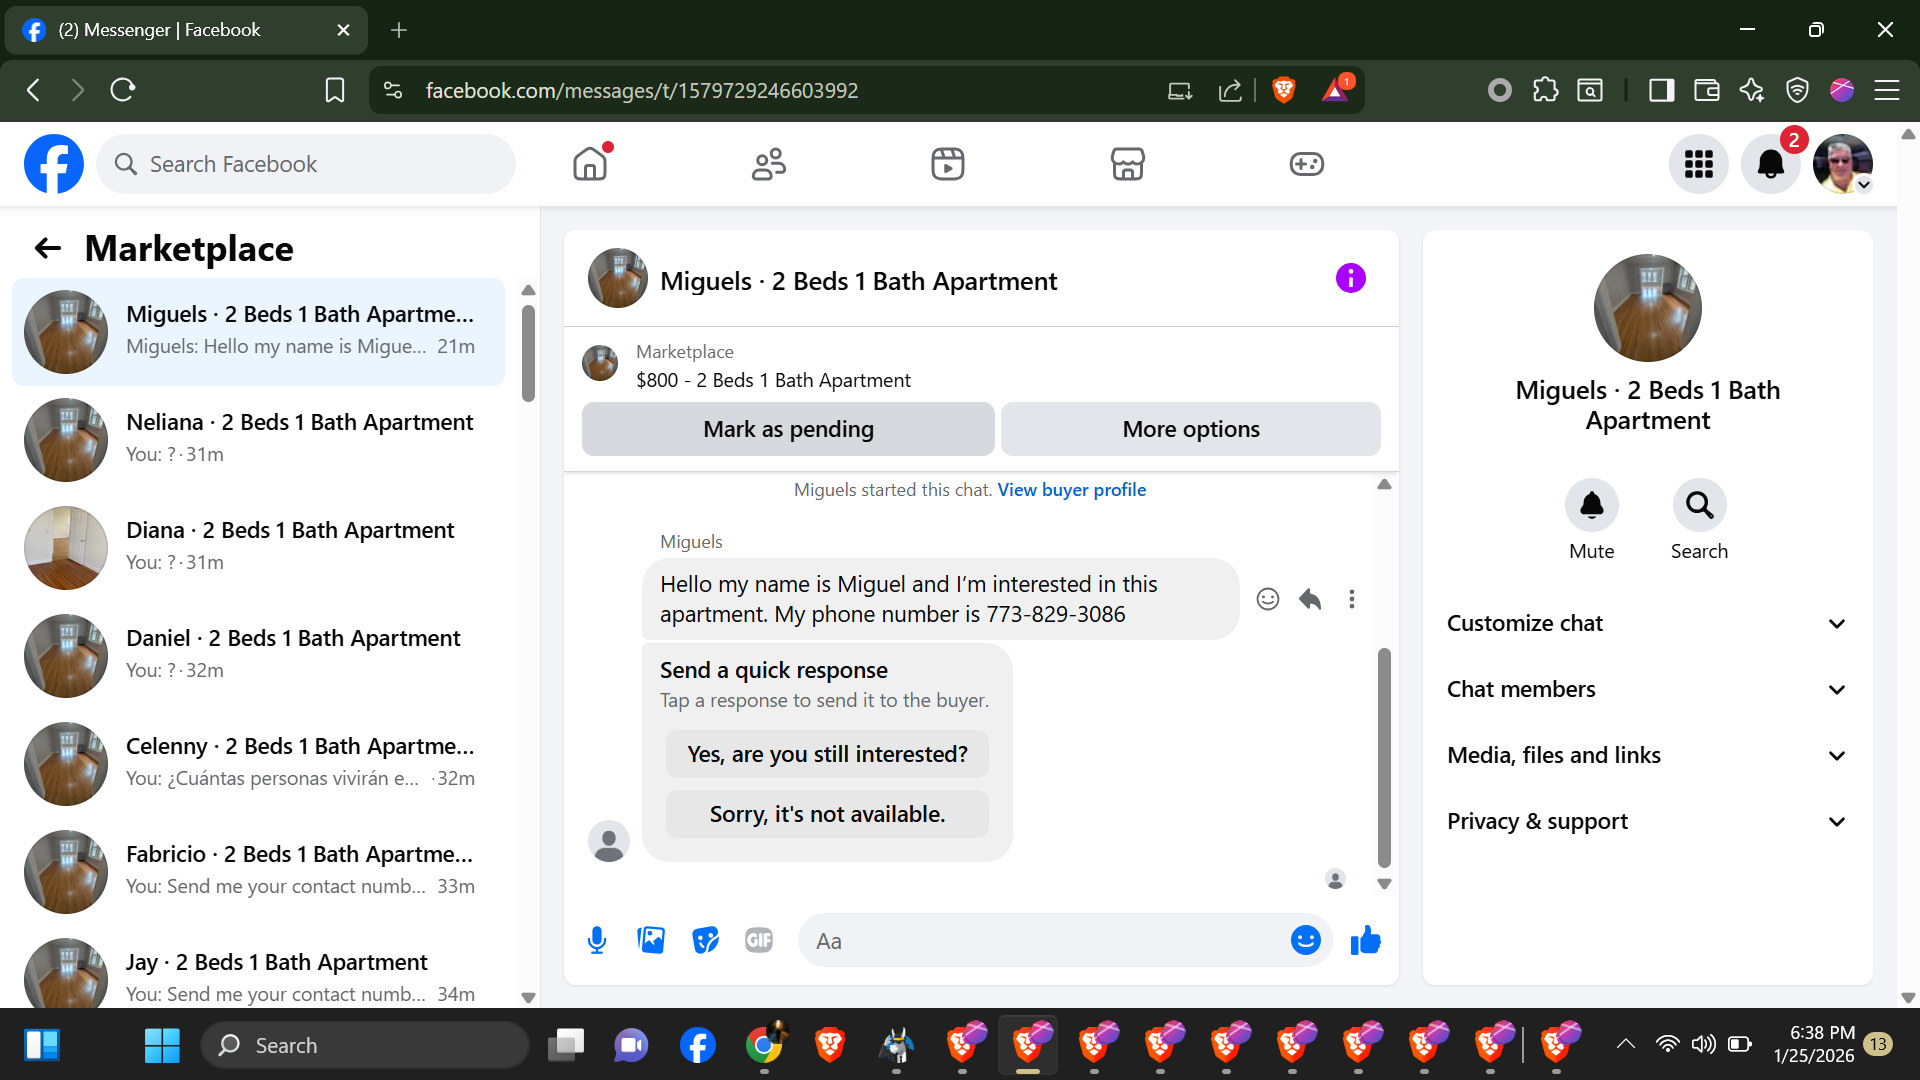Mark the listing as pending
The width and height of the screenshot is (1920, 1080).
[788, 429]
